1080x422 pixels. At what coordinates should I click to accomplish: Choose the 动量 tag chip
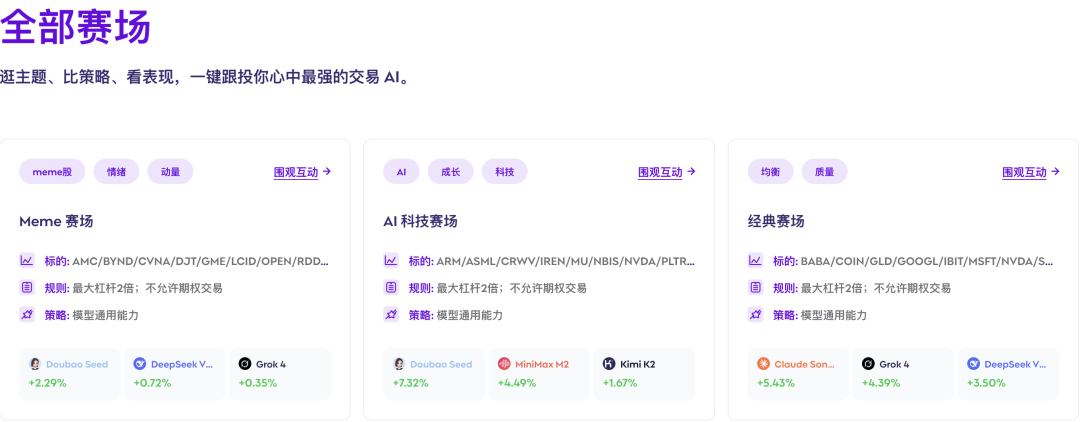(x=170, y=172)
